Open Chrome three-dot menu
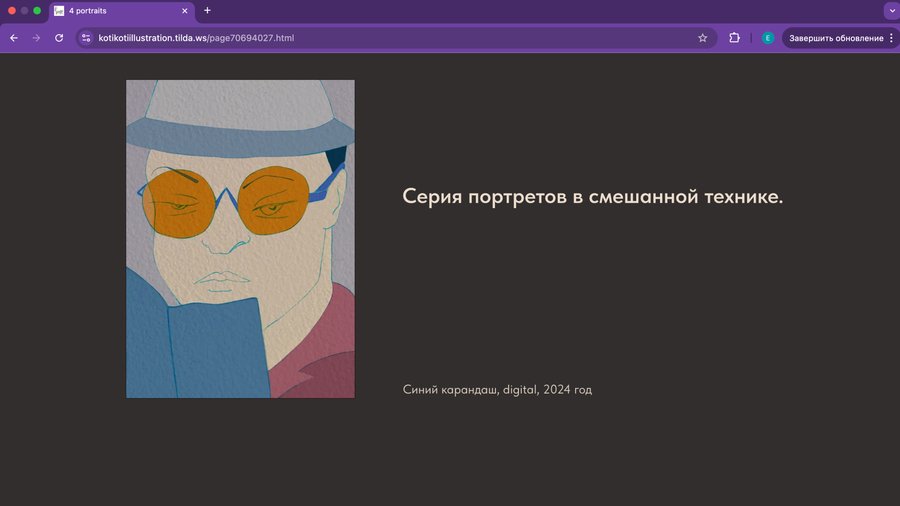This screenshot has width=900, height=506. 891,38
